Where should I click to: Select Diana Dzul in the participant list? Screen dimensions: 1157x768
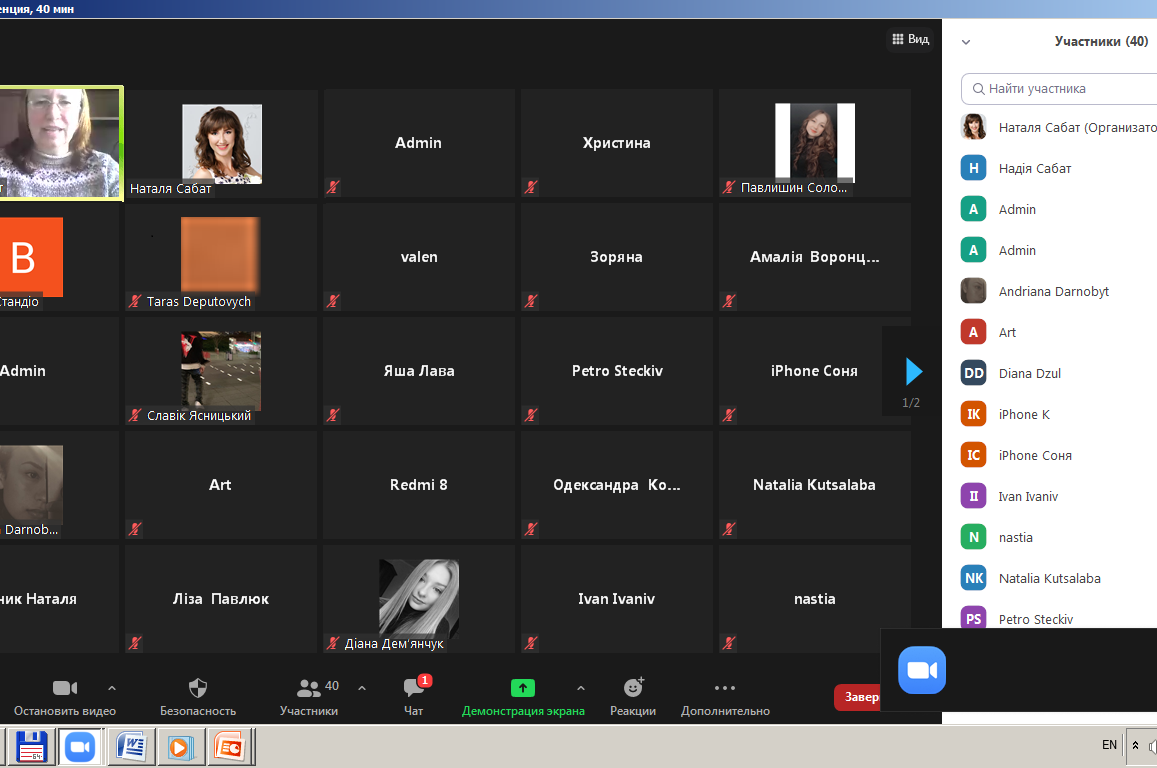tap(1030, 373)
